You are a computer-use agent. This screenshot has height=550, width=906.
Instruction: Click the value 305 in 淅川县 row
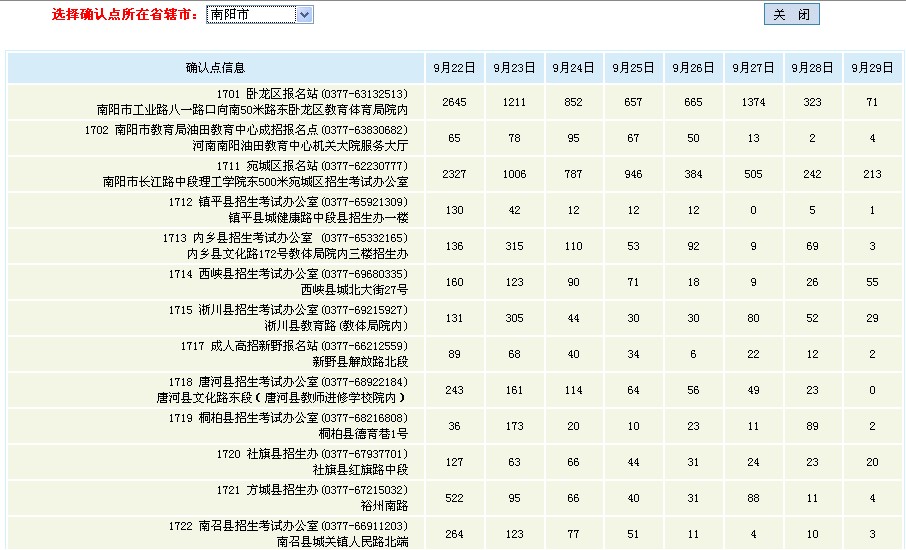click(x=514, y=318)
